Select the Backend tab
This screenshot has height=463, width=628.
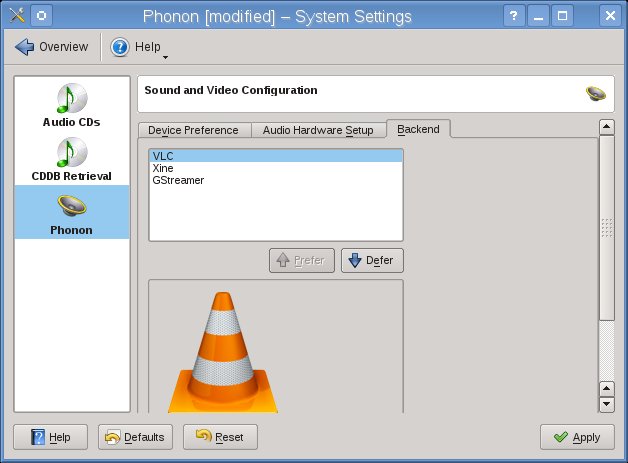418,129
